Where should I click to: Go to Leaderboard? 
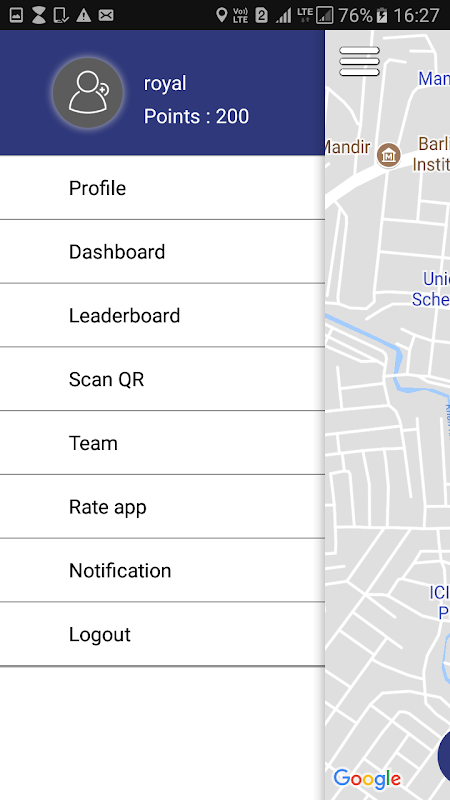[162, 316]
